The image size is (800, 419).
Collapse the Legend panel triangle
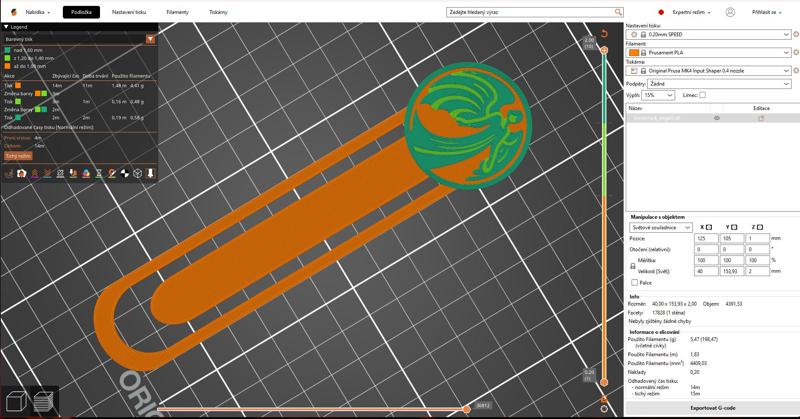(6, 27)
